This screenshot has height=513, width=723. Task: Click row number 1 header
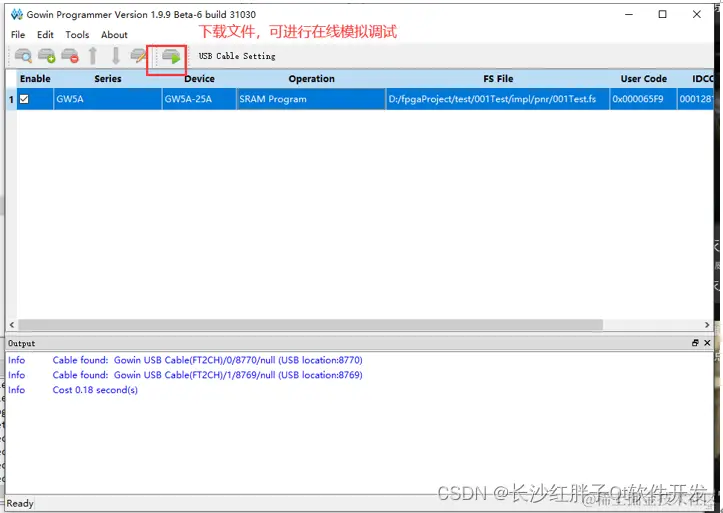tap(11, 99)
